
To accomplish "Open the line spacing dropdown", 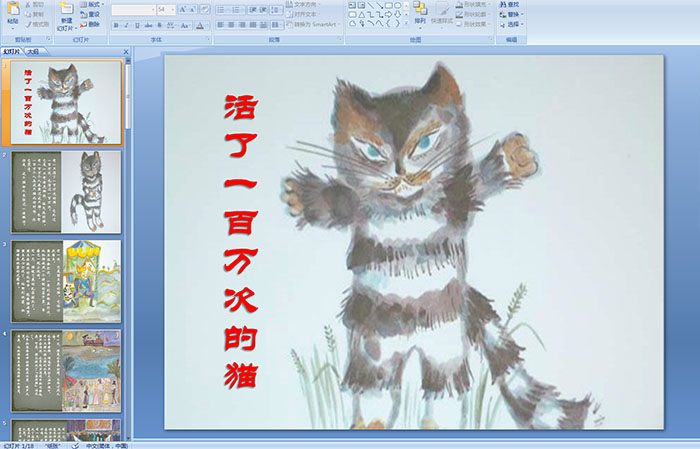I will (x=276, y=10).
